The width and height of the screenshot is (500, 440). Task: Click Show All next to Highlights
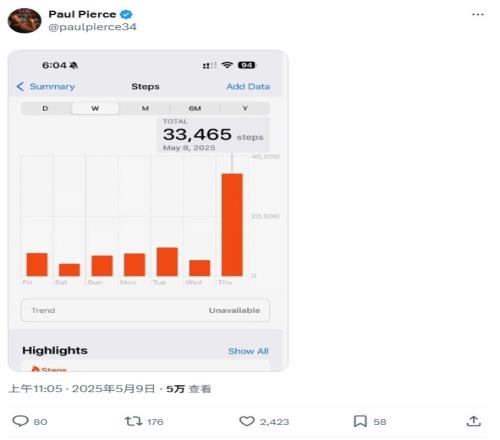248,351
